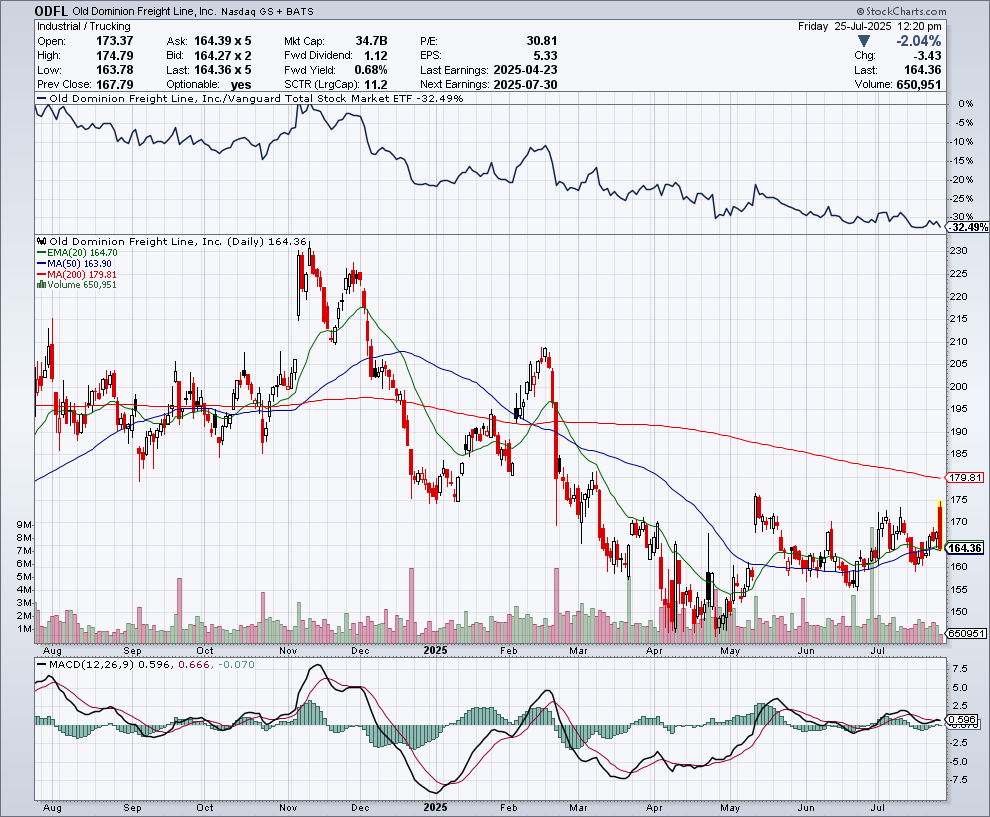The image size is (990, 817).
Task: Click the Ask quote 164.39 x 5
Action: 222,41
